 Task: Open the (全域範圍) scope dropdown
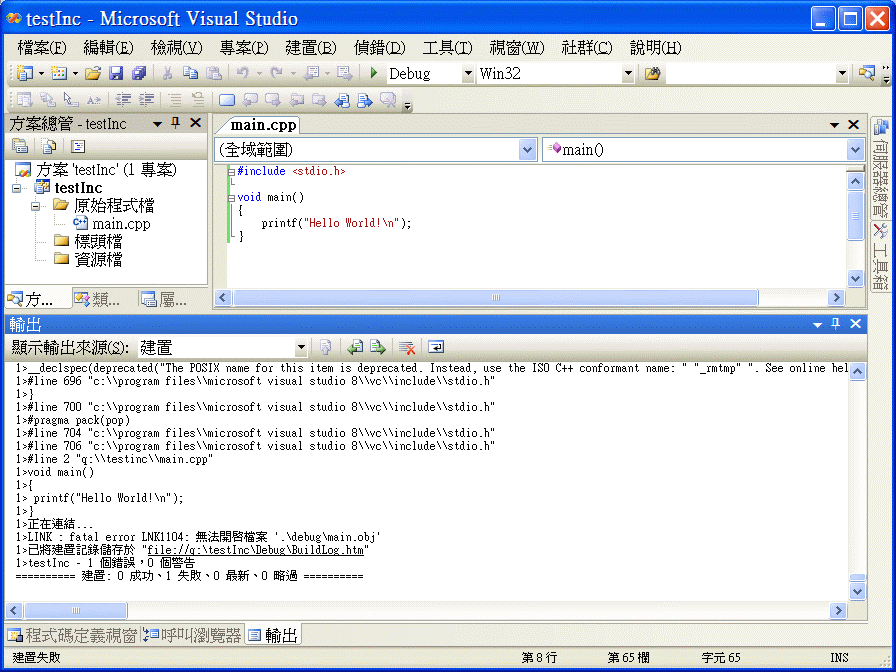[527, 150]
